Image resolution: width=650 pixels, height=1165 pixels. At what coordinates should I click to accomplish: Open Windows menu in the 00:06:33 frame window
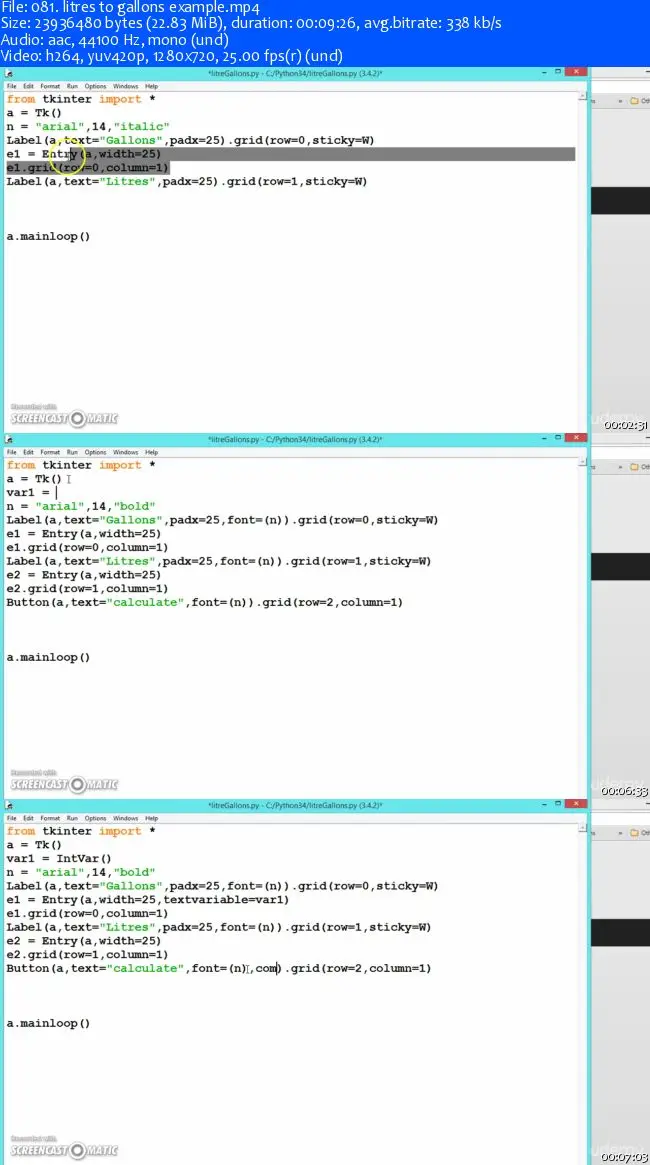coord(126,452)
